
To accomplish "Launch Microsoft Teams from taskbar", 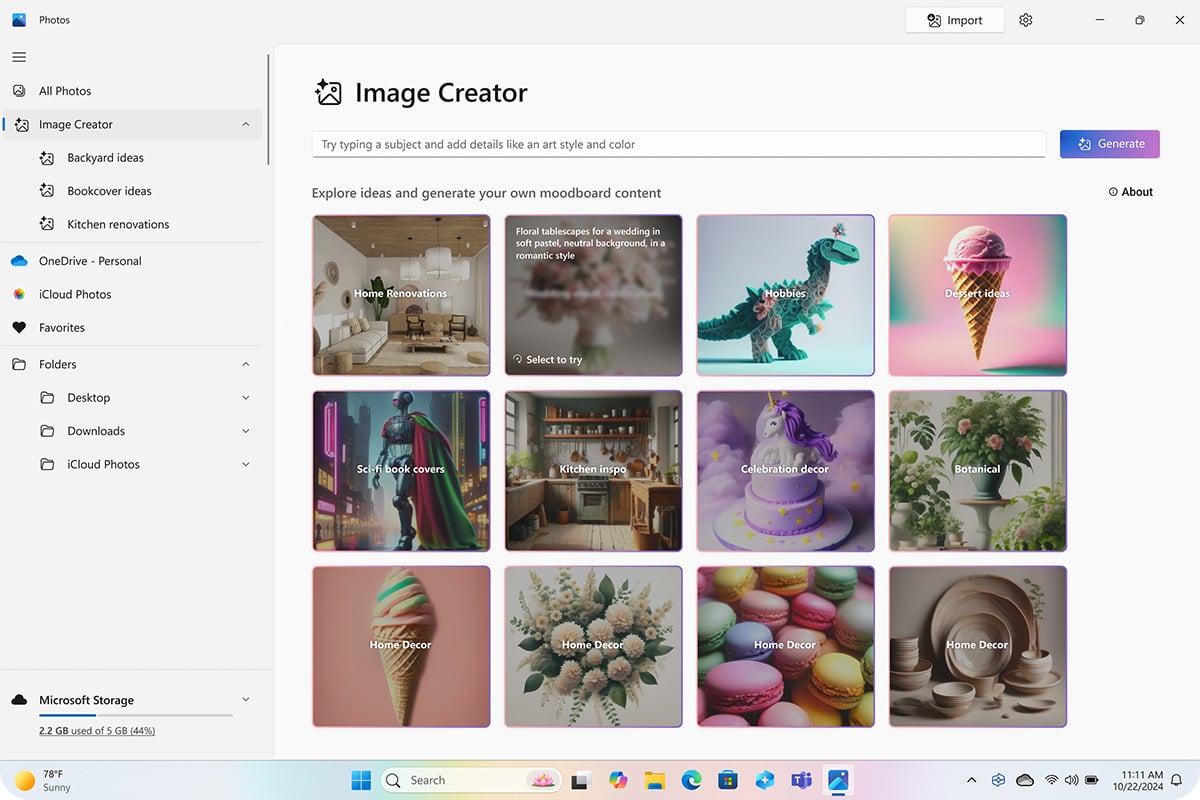I will coord(801,780).
